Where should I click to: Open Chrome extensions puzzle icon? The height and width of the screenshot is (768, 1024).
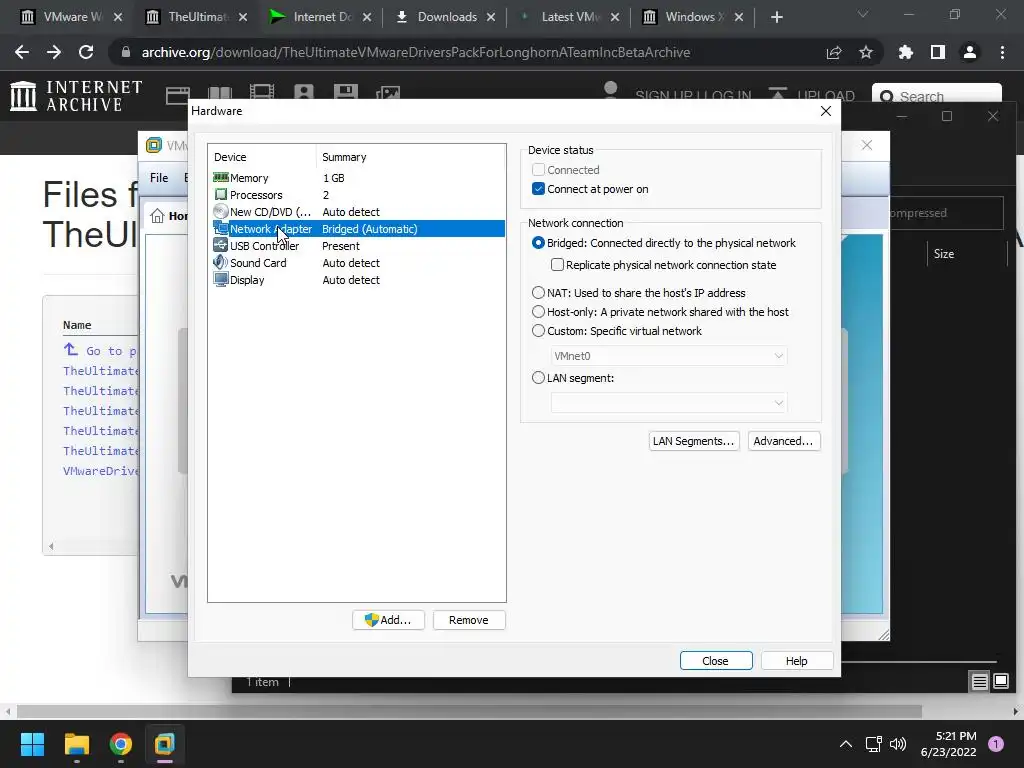tap(906, 52)
